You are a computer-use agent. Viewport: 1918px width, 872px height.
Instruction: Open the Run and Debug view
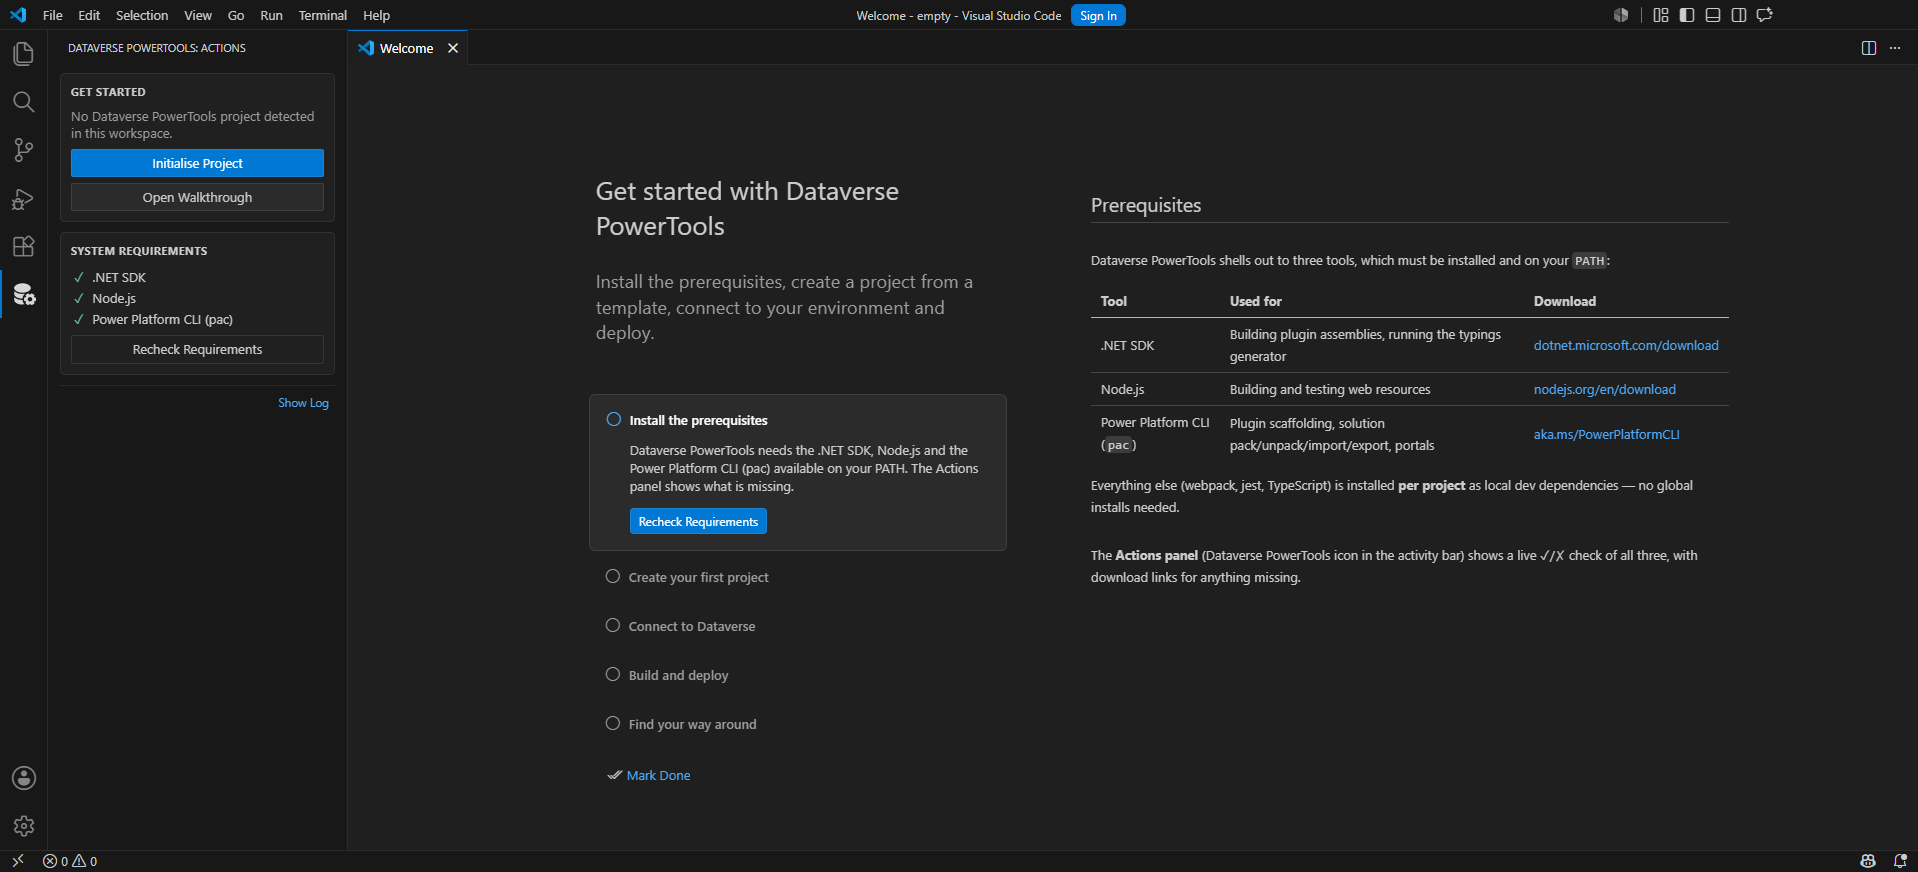pos(23,199)
